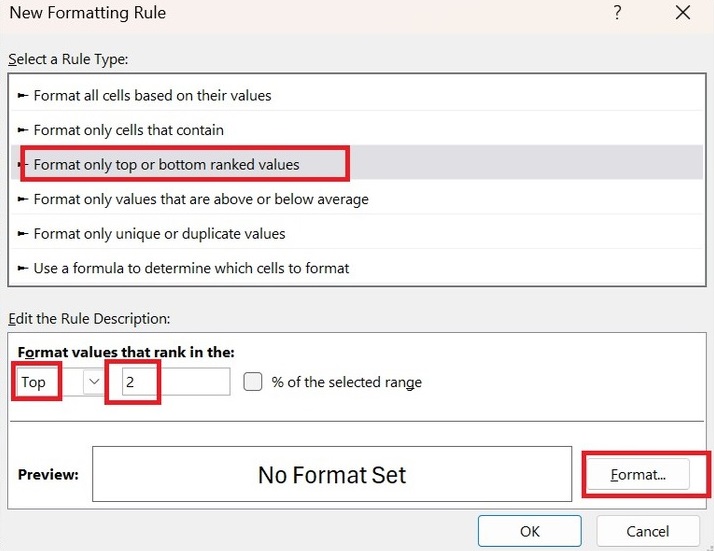714x551 pixels.
Task: Select 'Format only values above or below average'
Action: point(201,199)
